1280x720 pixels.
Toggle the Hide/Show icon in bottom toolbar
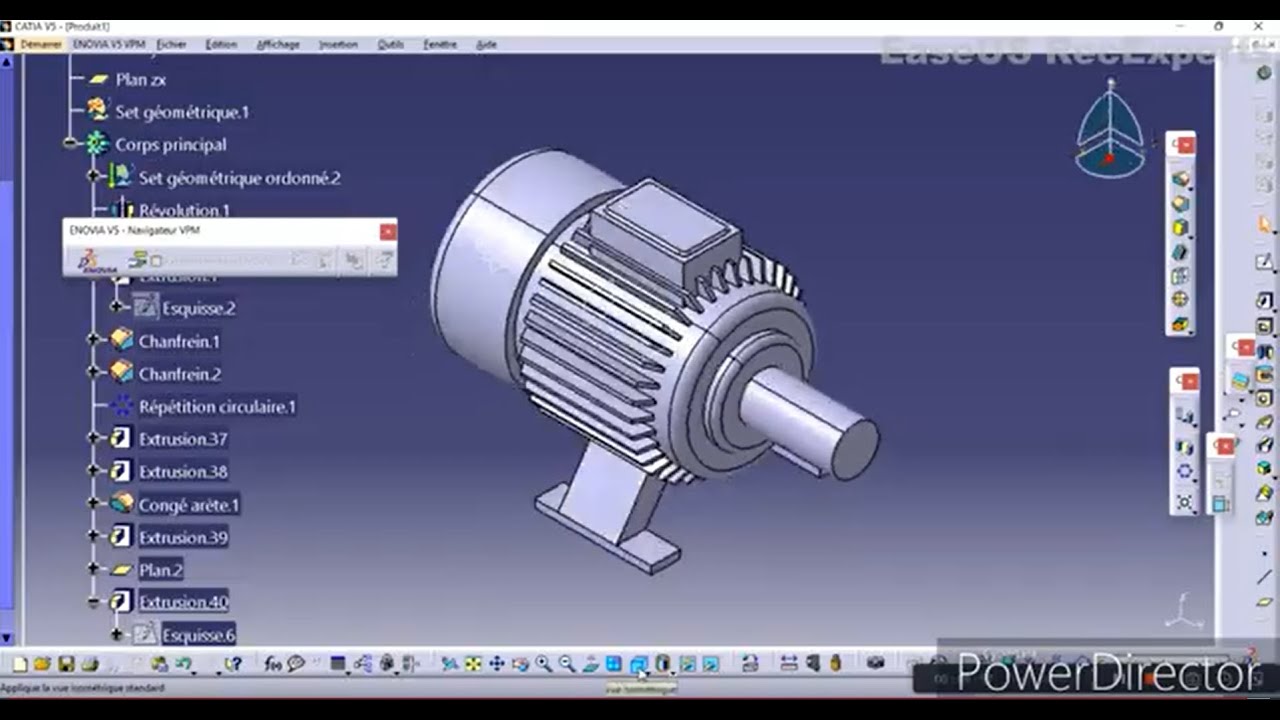(x=687, y=663)
